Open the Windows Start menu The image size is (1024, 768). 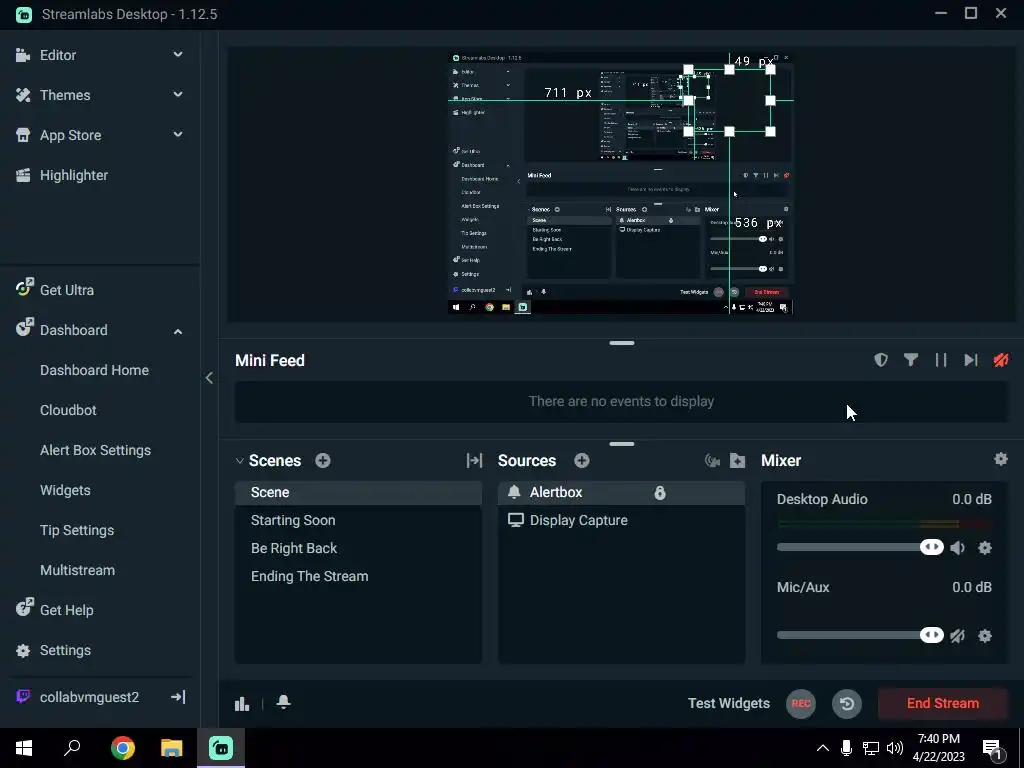(x=24, y=748)
